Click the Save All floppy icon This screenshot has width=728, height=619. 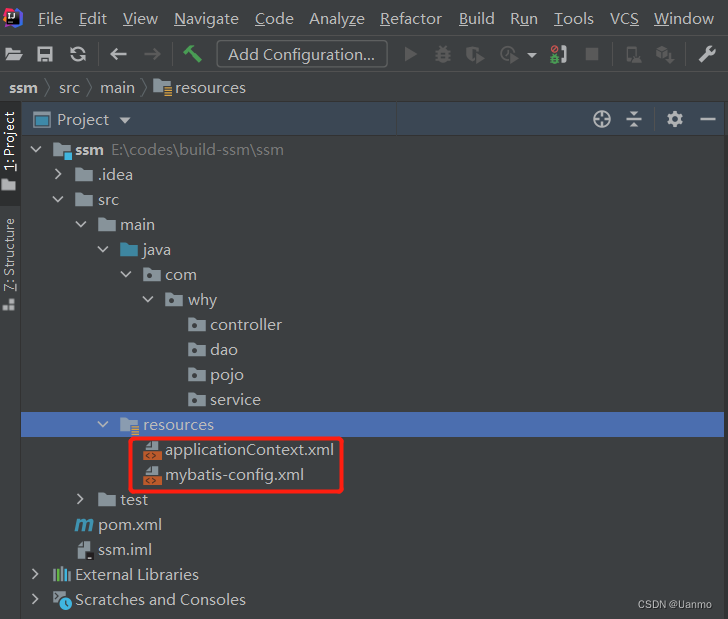[45, 54]
